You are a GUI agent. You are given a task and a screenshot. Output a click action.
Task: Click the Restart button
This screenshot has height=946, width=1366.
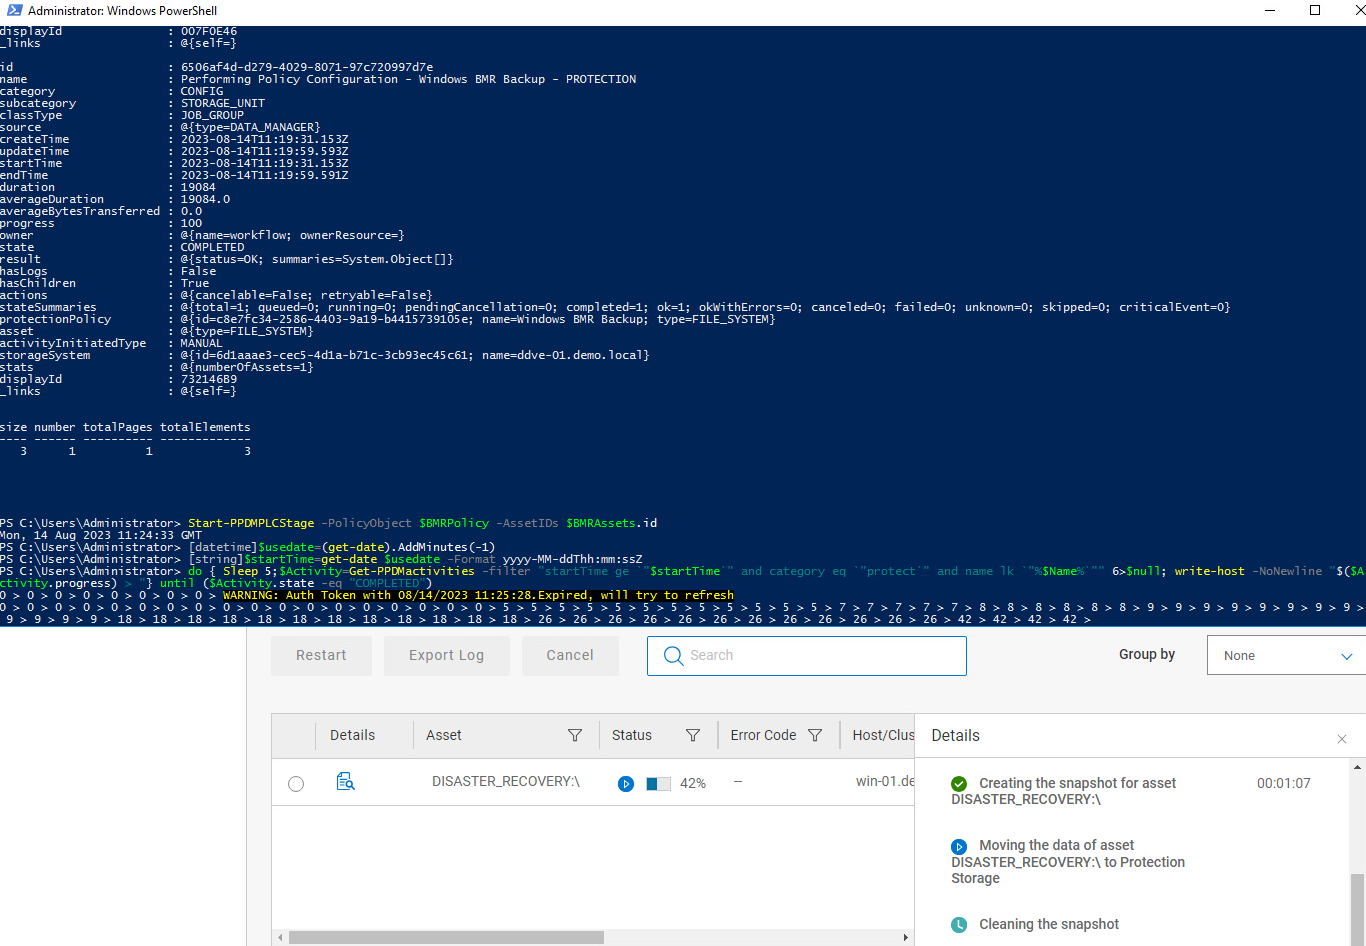tap(321, 656)
